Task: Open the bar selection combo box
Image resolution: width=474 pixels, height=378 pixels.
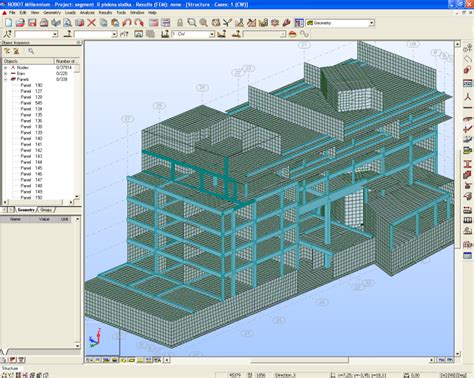Action: [x=114, y=34]
